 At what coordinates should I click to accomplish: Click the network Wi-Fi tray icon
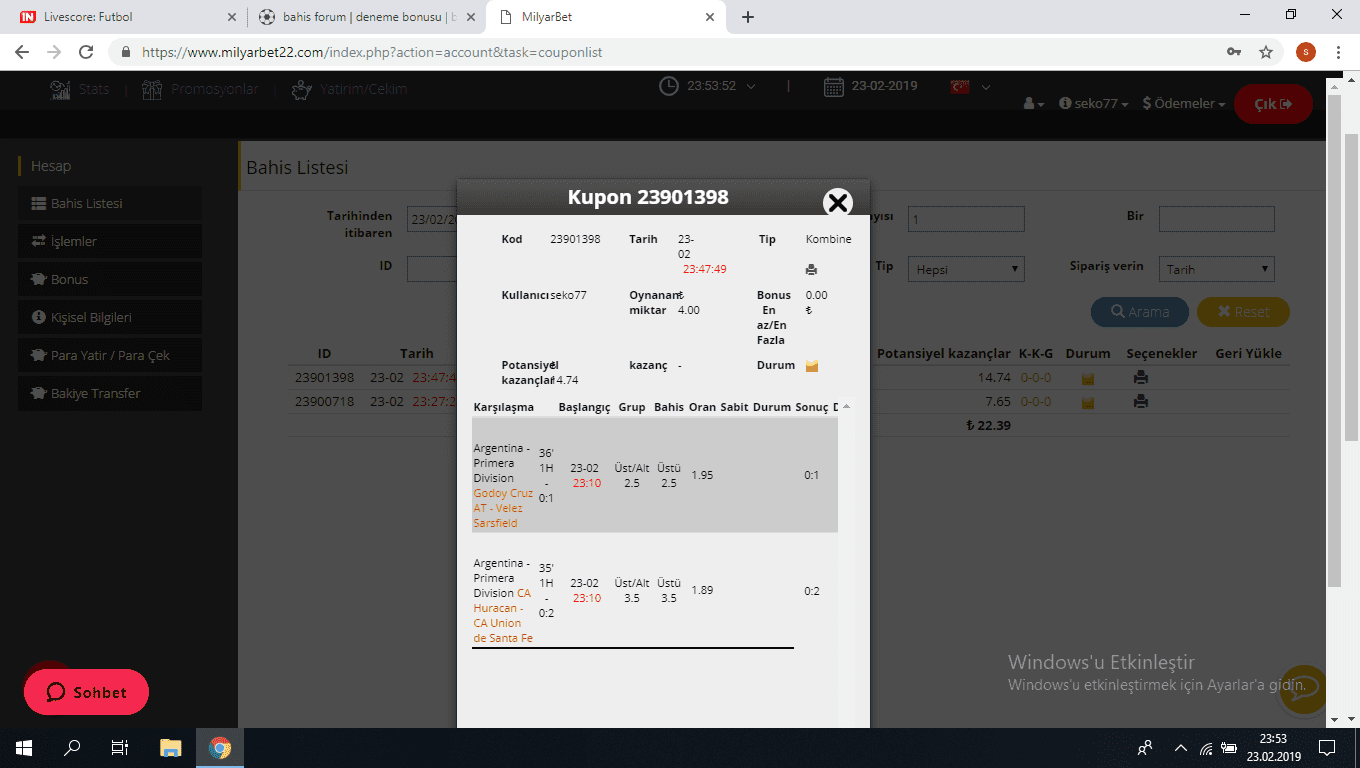(x=1207, y=748)
